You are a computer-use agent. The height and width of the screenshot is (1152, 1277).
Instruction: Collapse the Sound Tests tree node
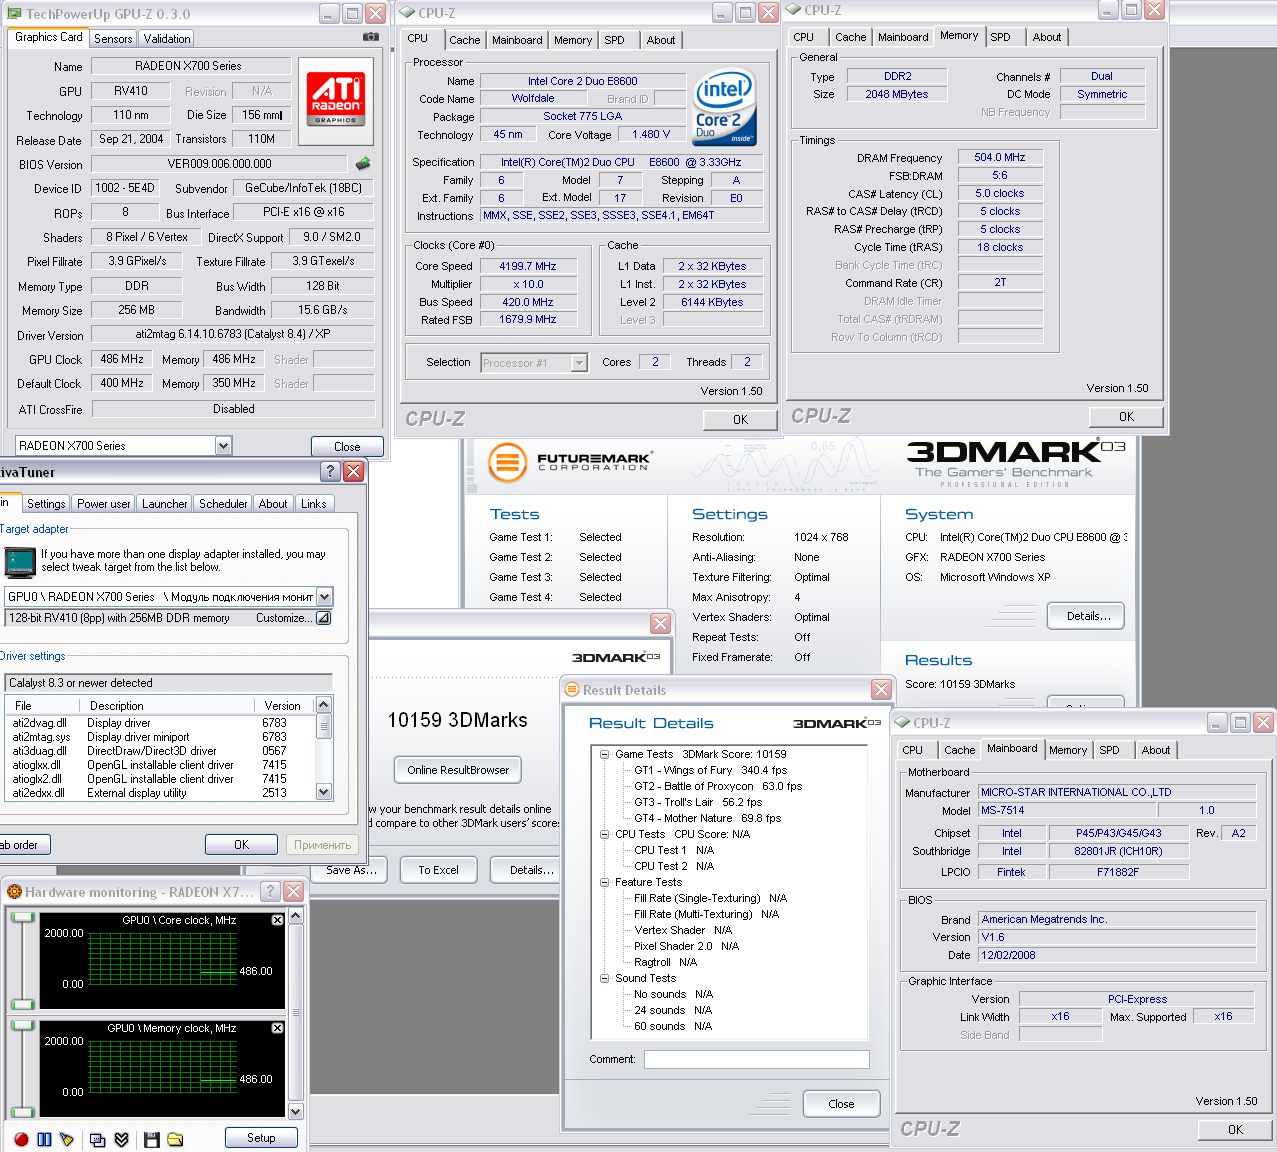coord(605,978)
